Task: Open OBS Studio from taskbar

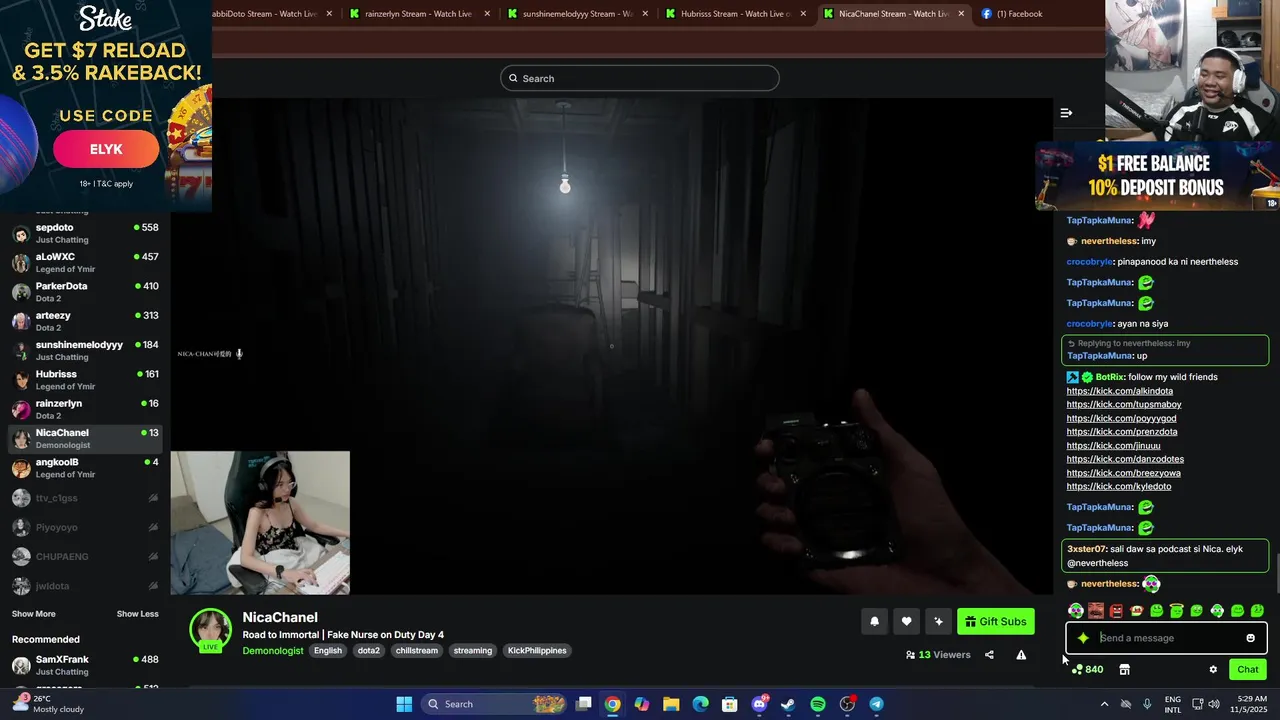Action: (x=847, y=704)
